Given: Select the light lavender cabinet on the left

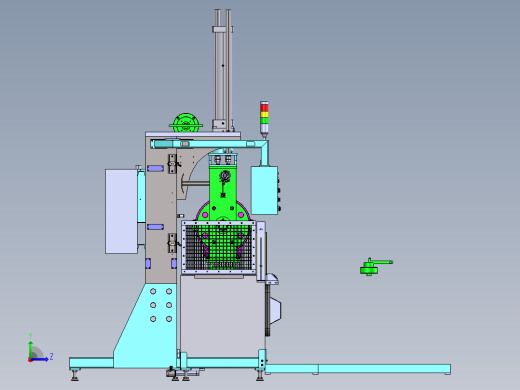Looking at the screenshot, I should [121, 211].
